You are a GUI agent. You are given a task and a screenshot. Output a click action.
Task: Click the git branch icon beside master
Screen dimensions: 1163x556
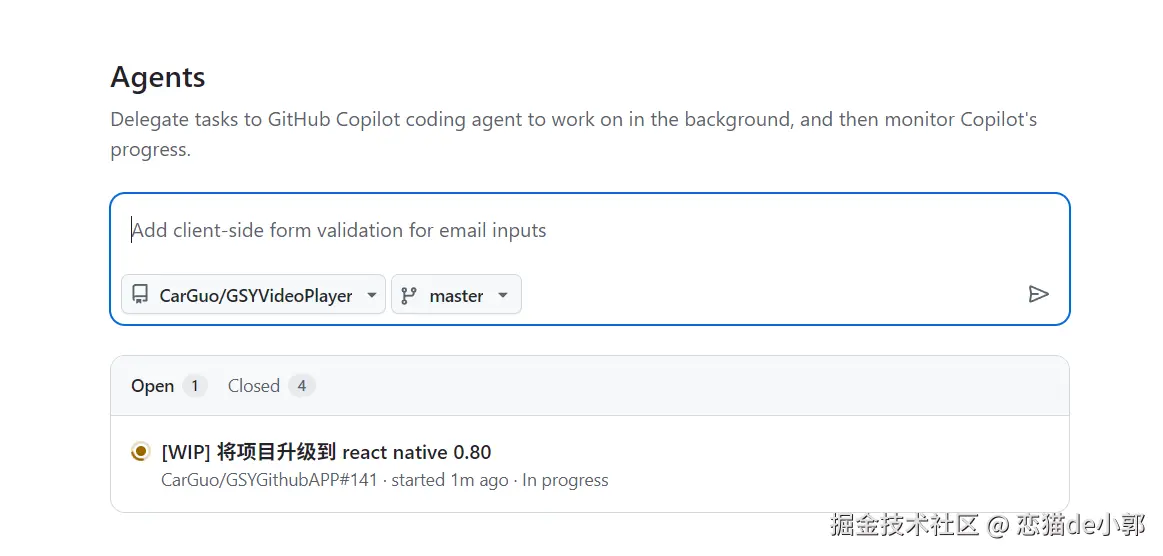(408, 295)
